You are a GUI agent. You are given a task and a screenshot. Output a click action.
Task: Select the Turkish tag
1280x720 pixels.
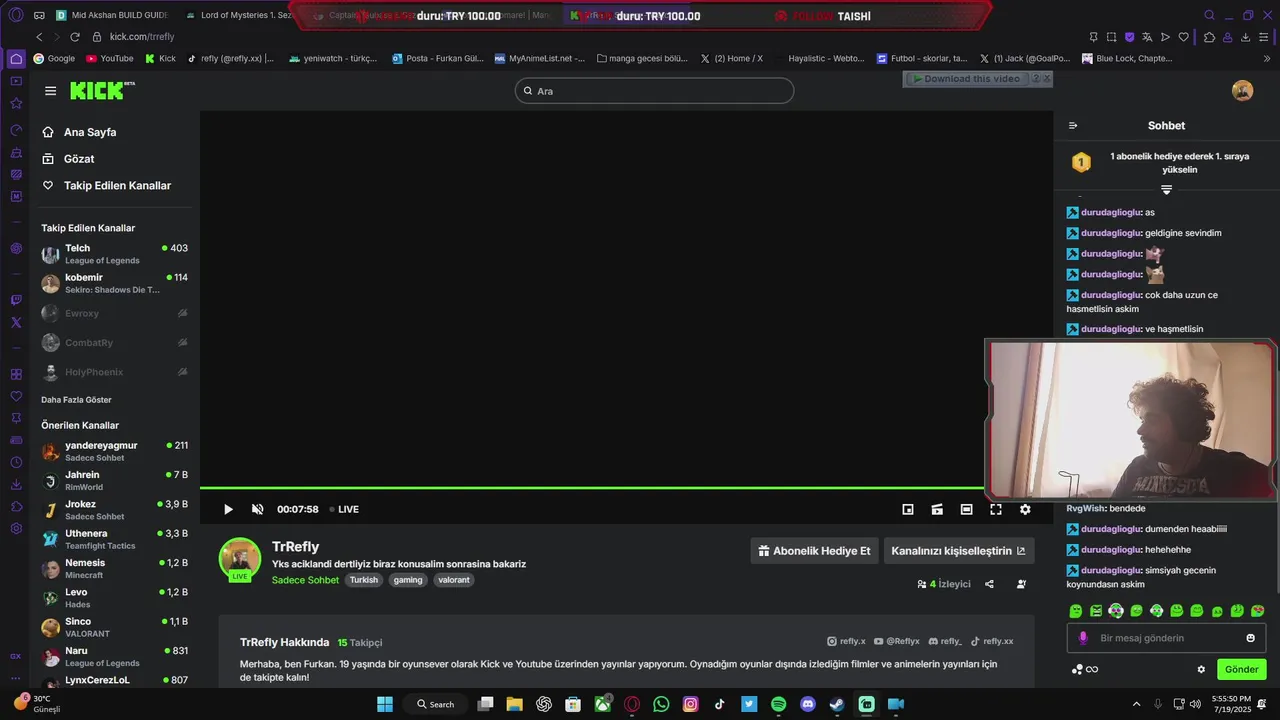point(364,580)
